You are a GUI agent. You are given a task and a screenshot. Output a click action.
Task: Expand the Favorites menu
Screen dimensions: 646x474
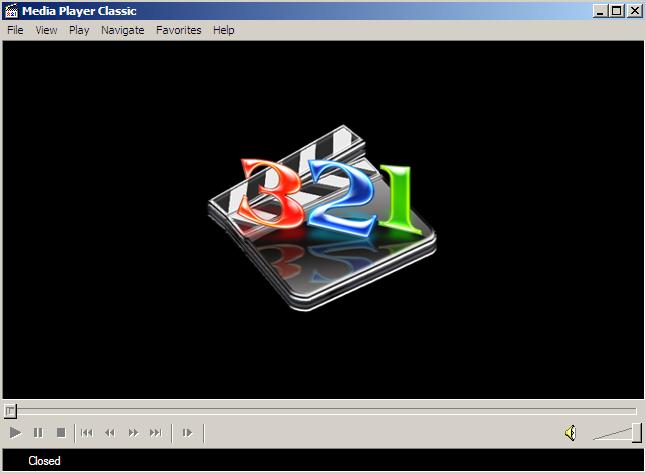[x=178, y=30]
